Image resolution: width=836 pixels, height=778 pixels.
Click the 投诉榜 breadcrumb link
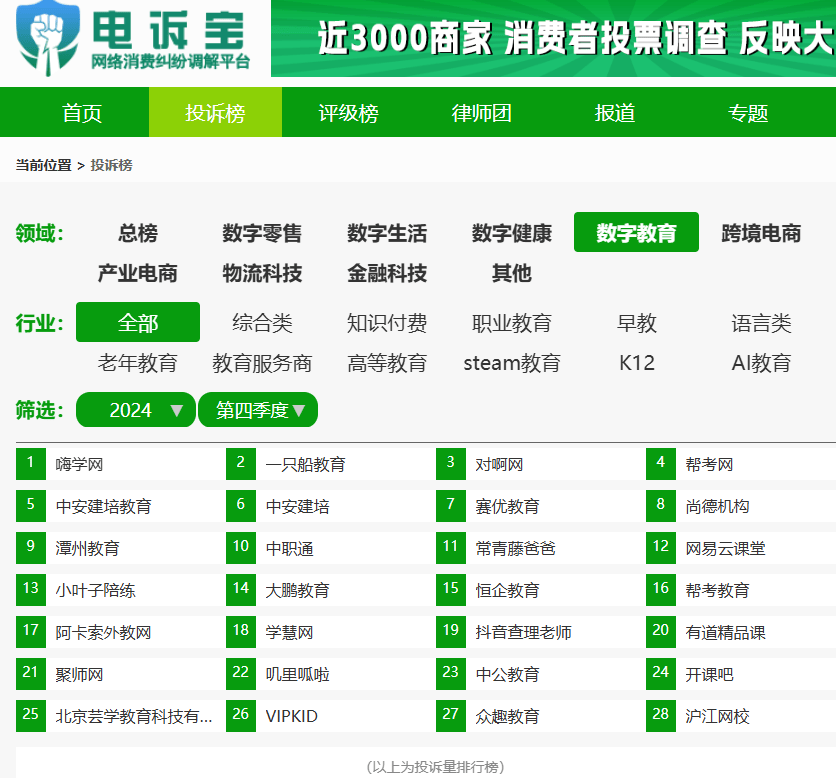111,165
